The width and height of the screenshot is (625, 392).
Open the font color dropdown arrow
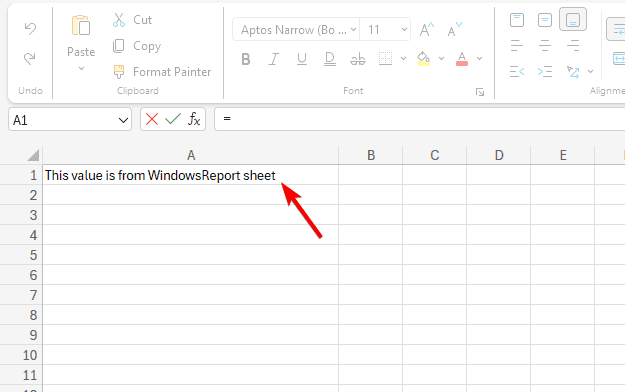pos(480,59)
